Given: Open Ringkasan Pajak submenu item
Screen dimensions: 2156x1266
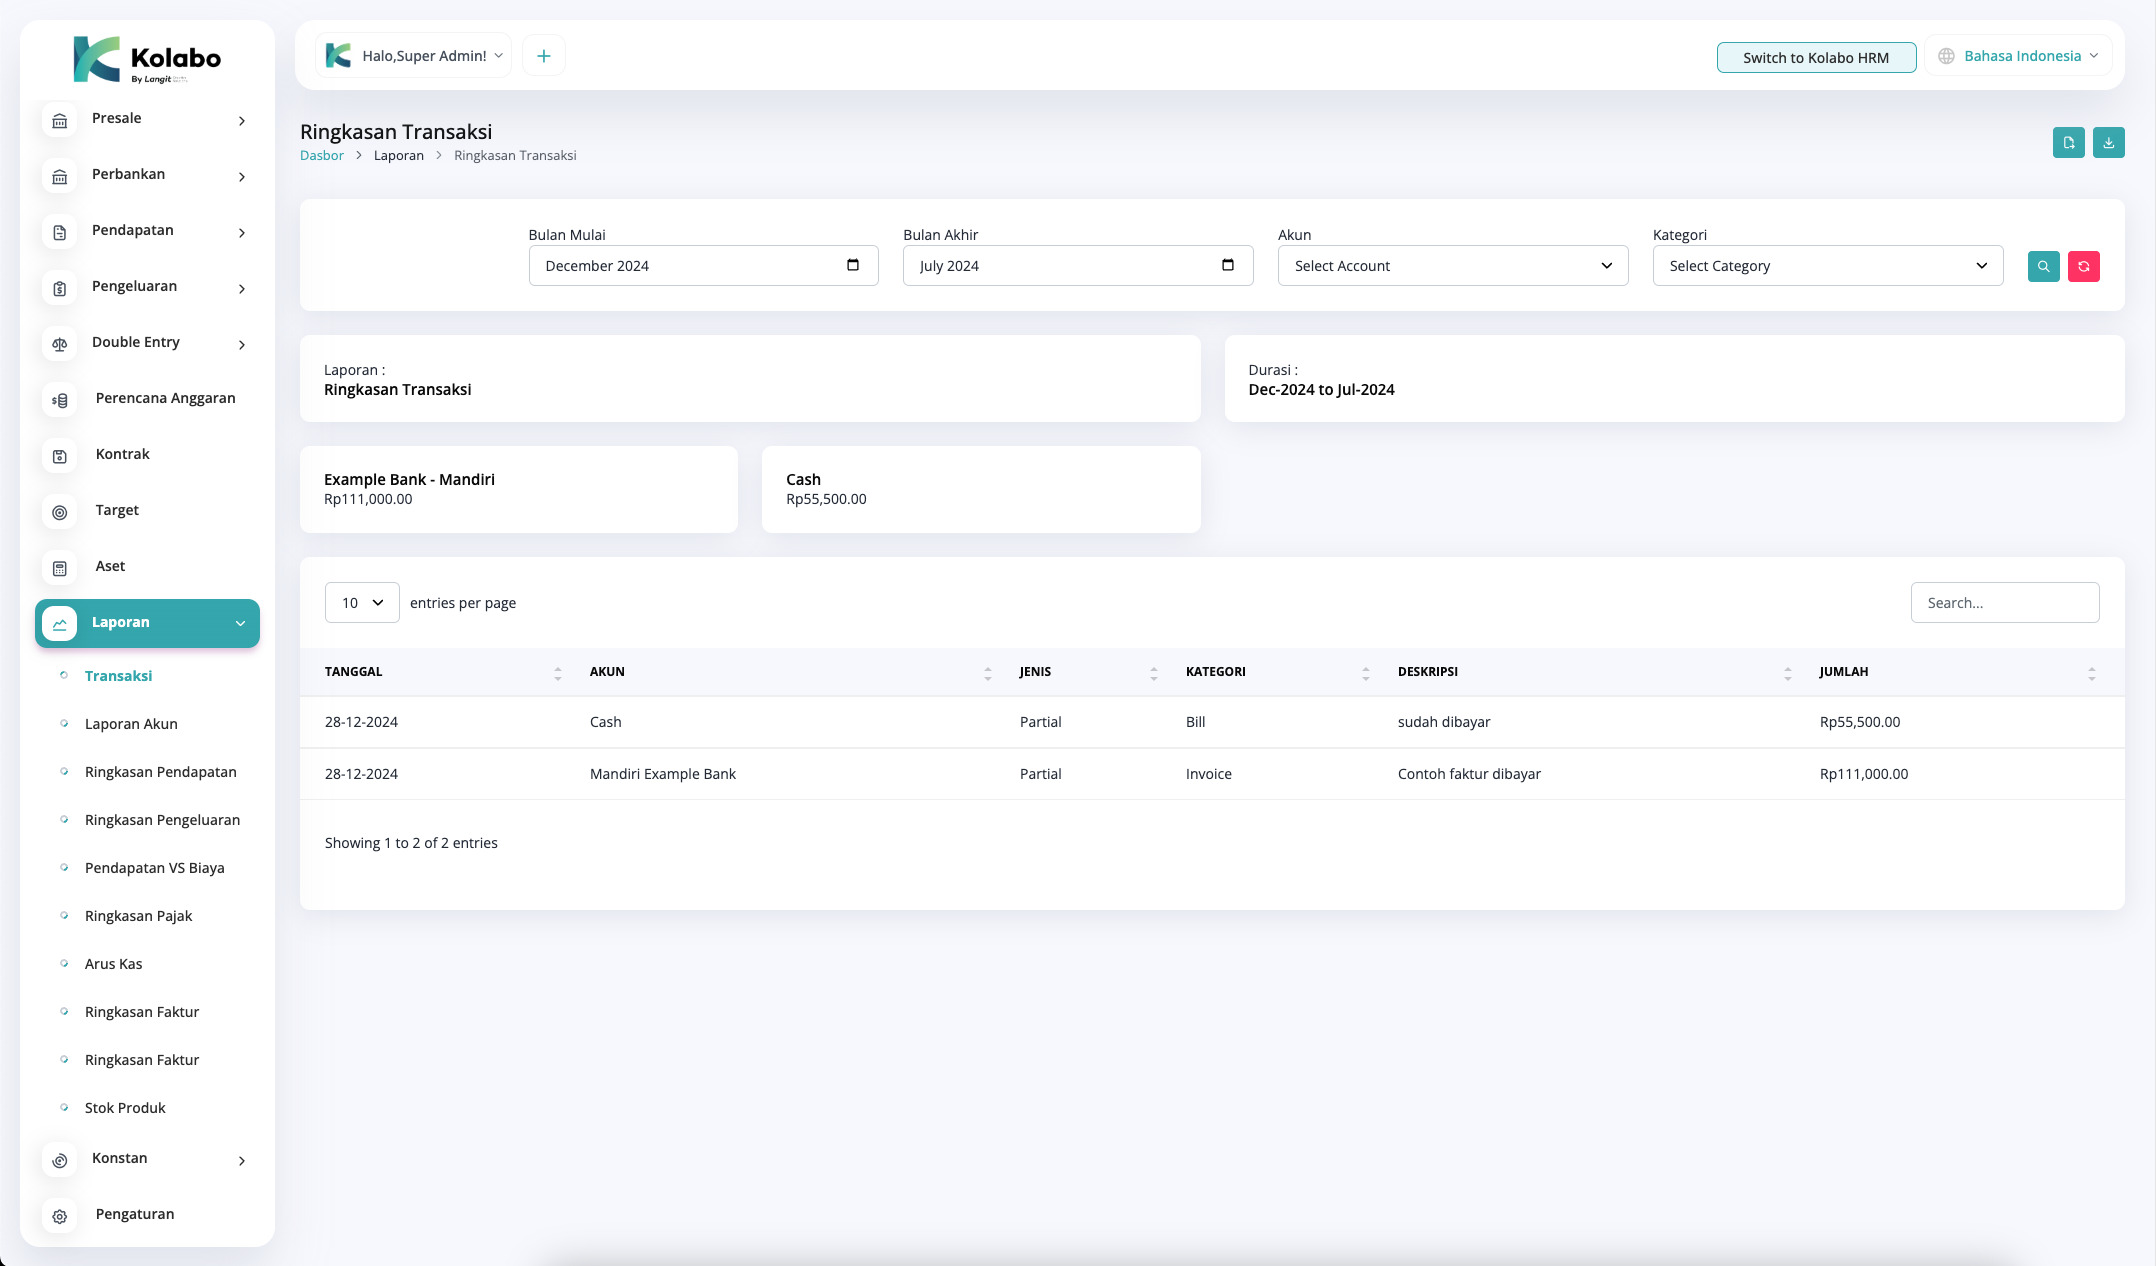Looking at the screenshot, I should point(139,916).
